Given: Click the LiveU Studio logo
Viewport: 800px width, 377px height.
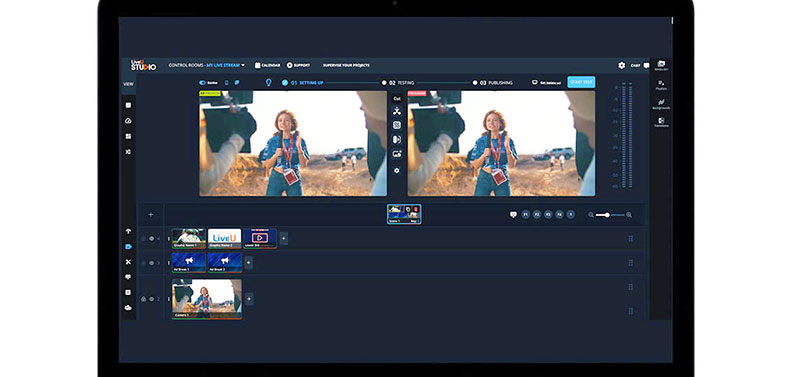Looking at the screenshot, I should coord(143,65).
